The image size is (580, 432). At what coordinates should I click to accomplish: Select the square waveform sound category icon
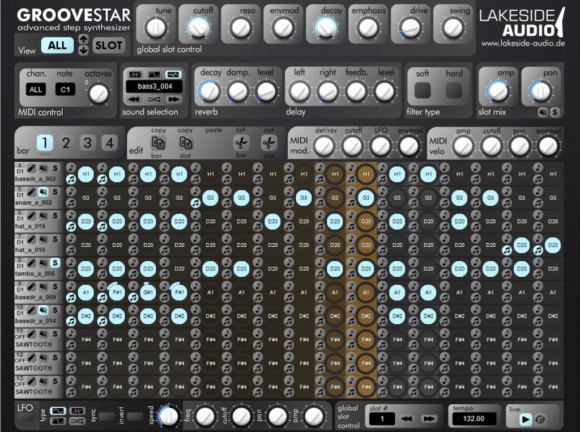[x=154, y=74]
